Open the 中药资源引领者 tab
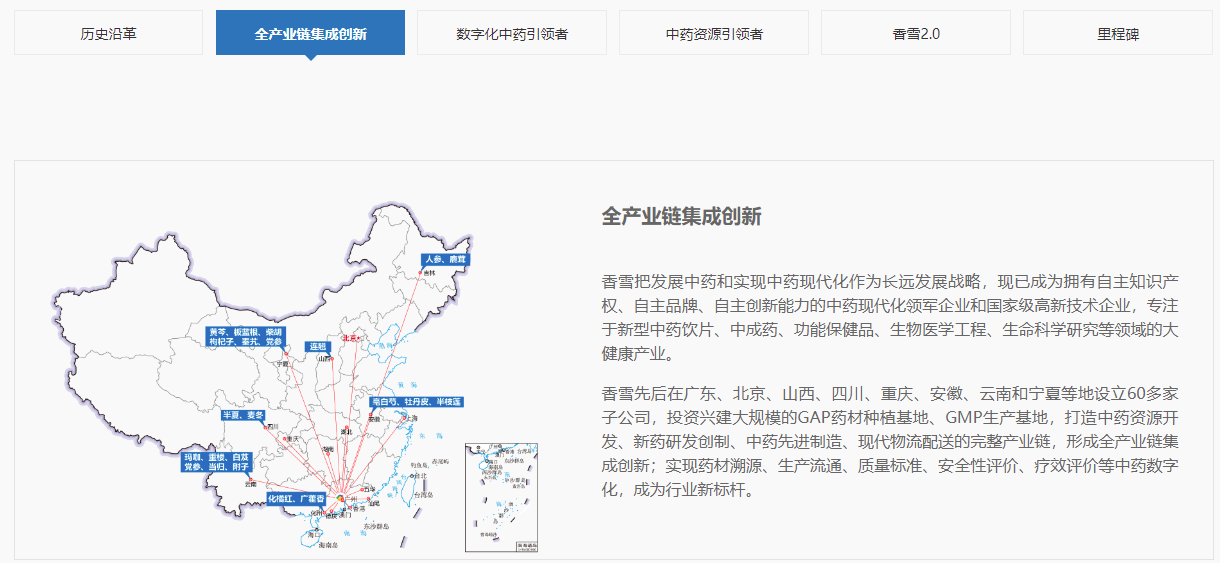 coord(714,33)
